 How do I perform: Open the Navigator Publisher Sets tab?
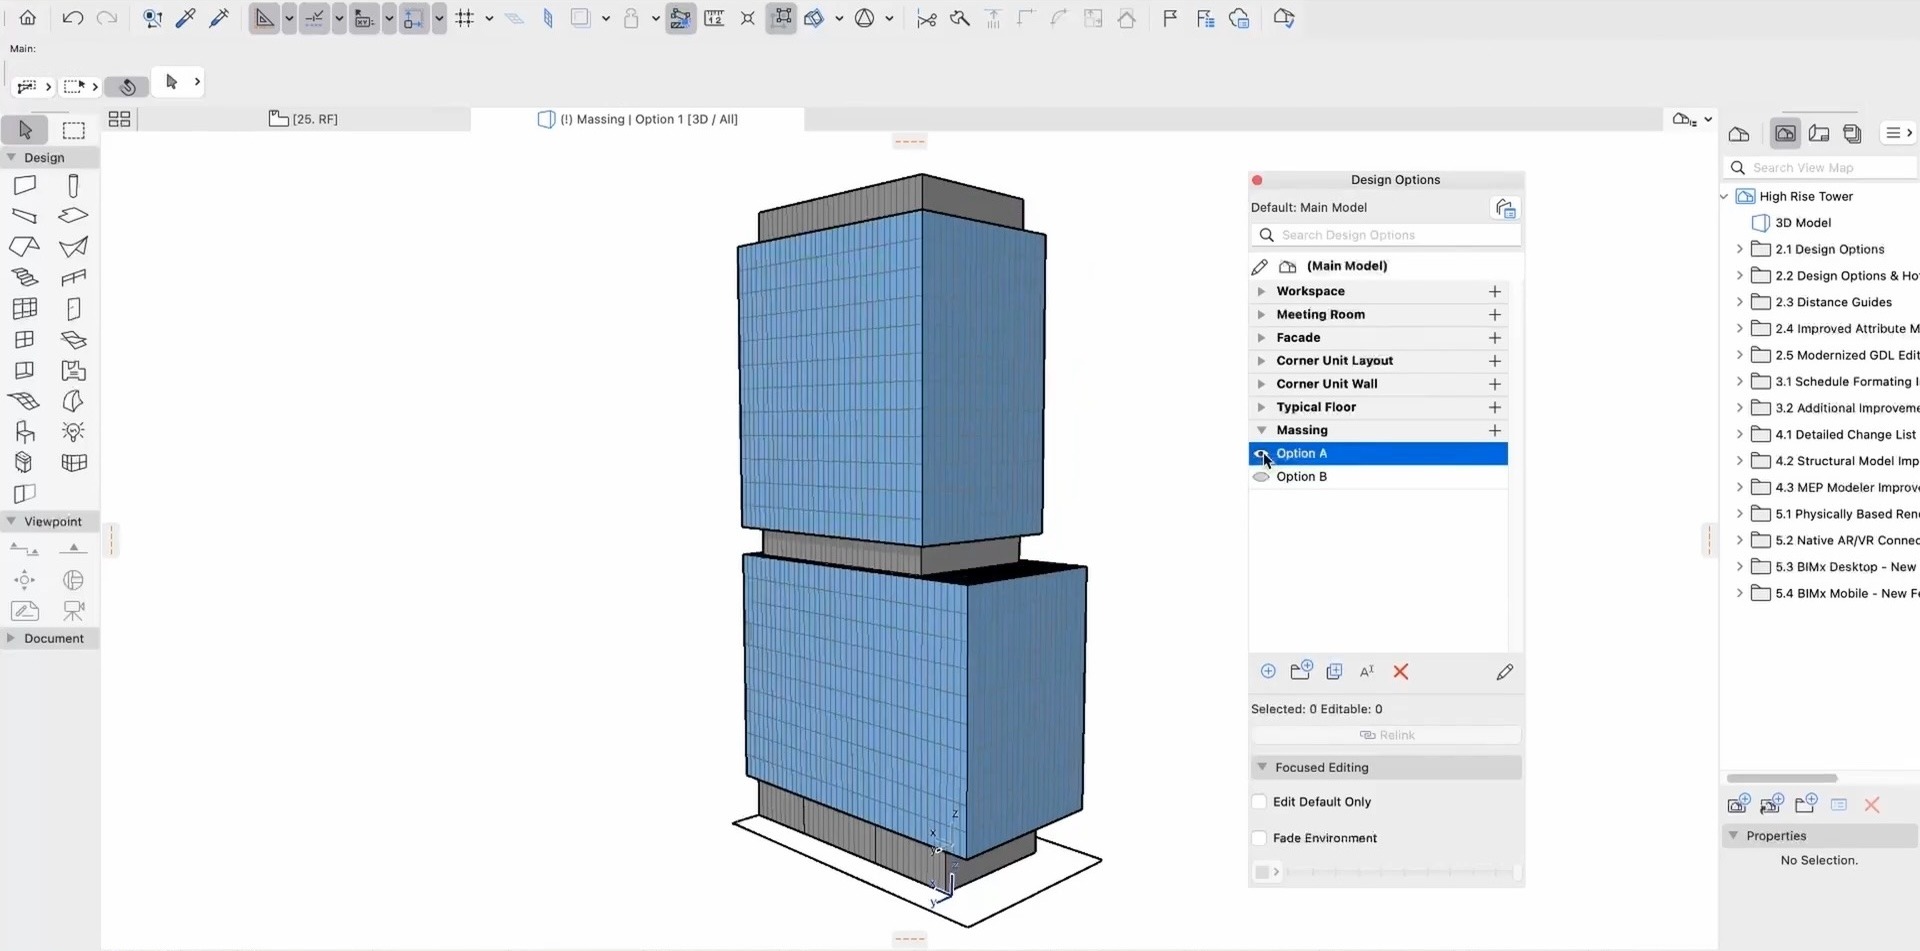[x=1853, y=133]
